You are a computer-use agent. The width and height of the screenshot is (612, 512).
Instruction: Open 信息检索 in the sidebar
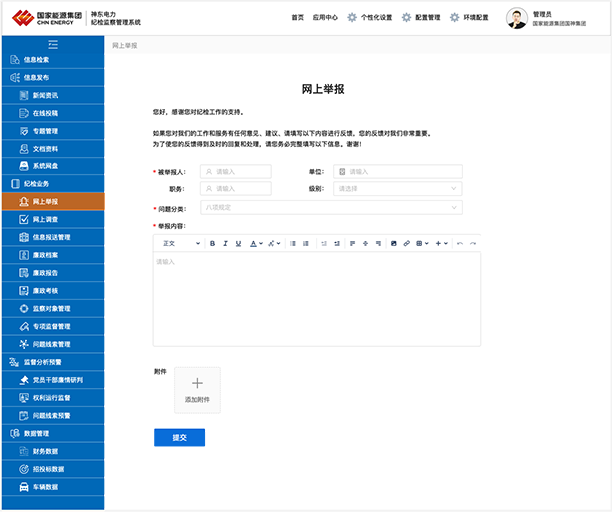click(53, 60)
